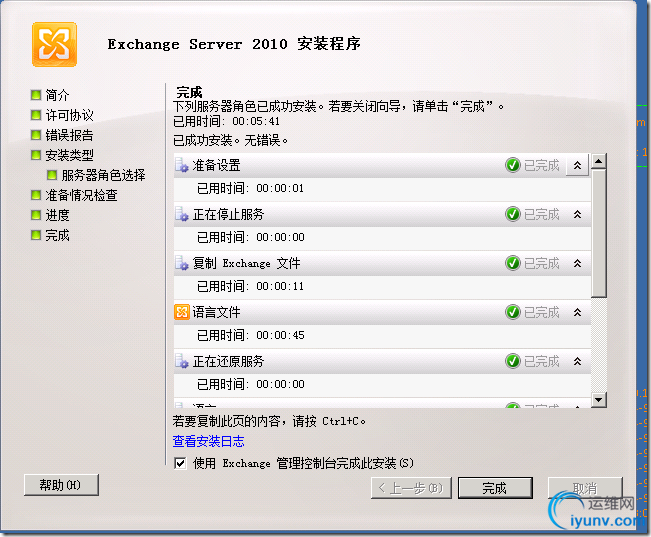Click the 完成 button
Image resolution: width=651 pixels, height=537 pixels.
pyautogui.click(x=495, y=488)
